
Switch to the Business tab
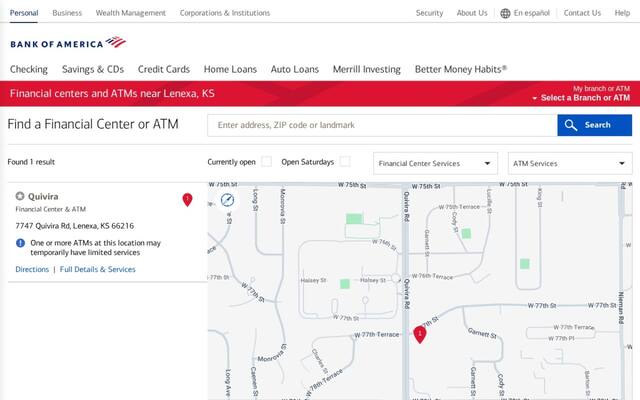click(x=67, y=13)
